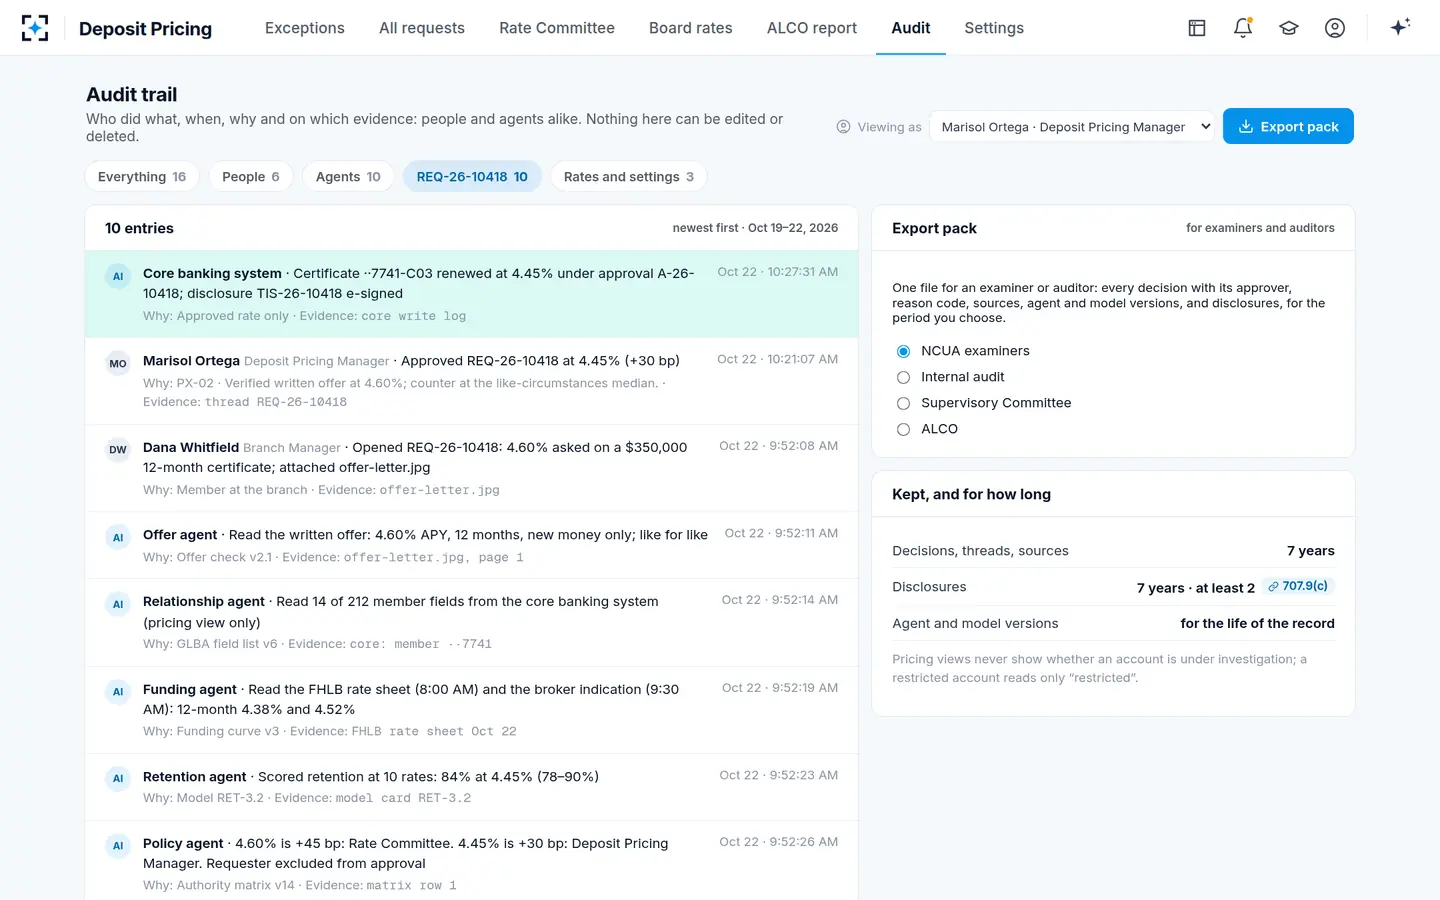Image resolution: width=1440 pixels, height=900 pixels.
Task: Click the "Oct 22 · 10:21:07 AM" timestamp
Action: (778, 359)
